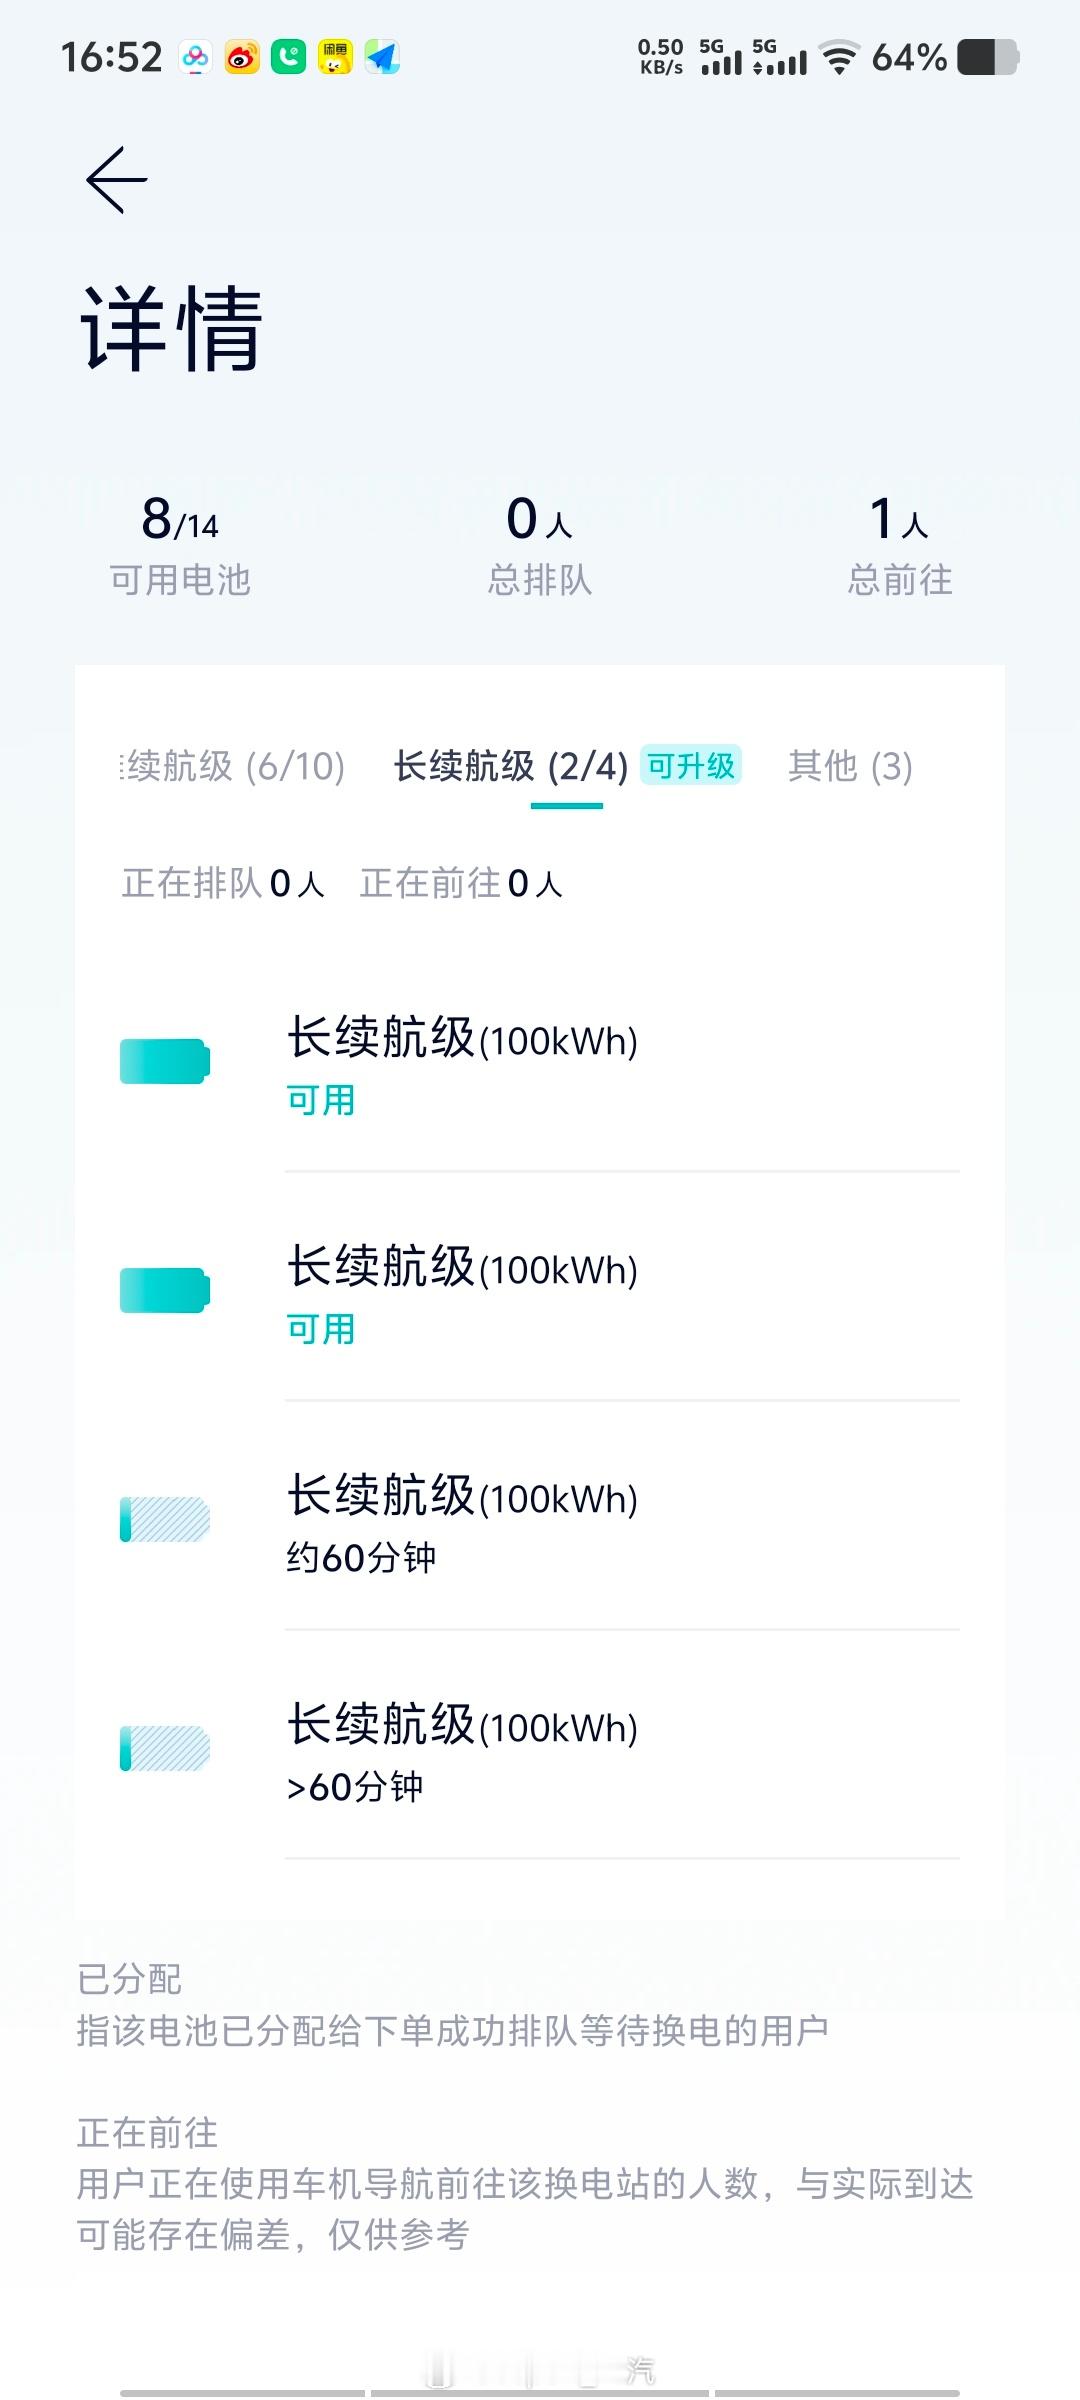The width and height of the screenshot is (1080, 2400).
Task: Tap the charging battery icon for >60分钟
Action: (x=165, y=1748)
